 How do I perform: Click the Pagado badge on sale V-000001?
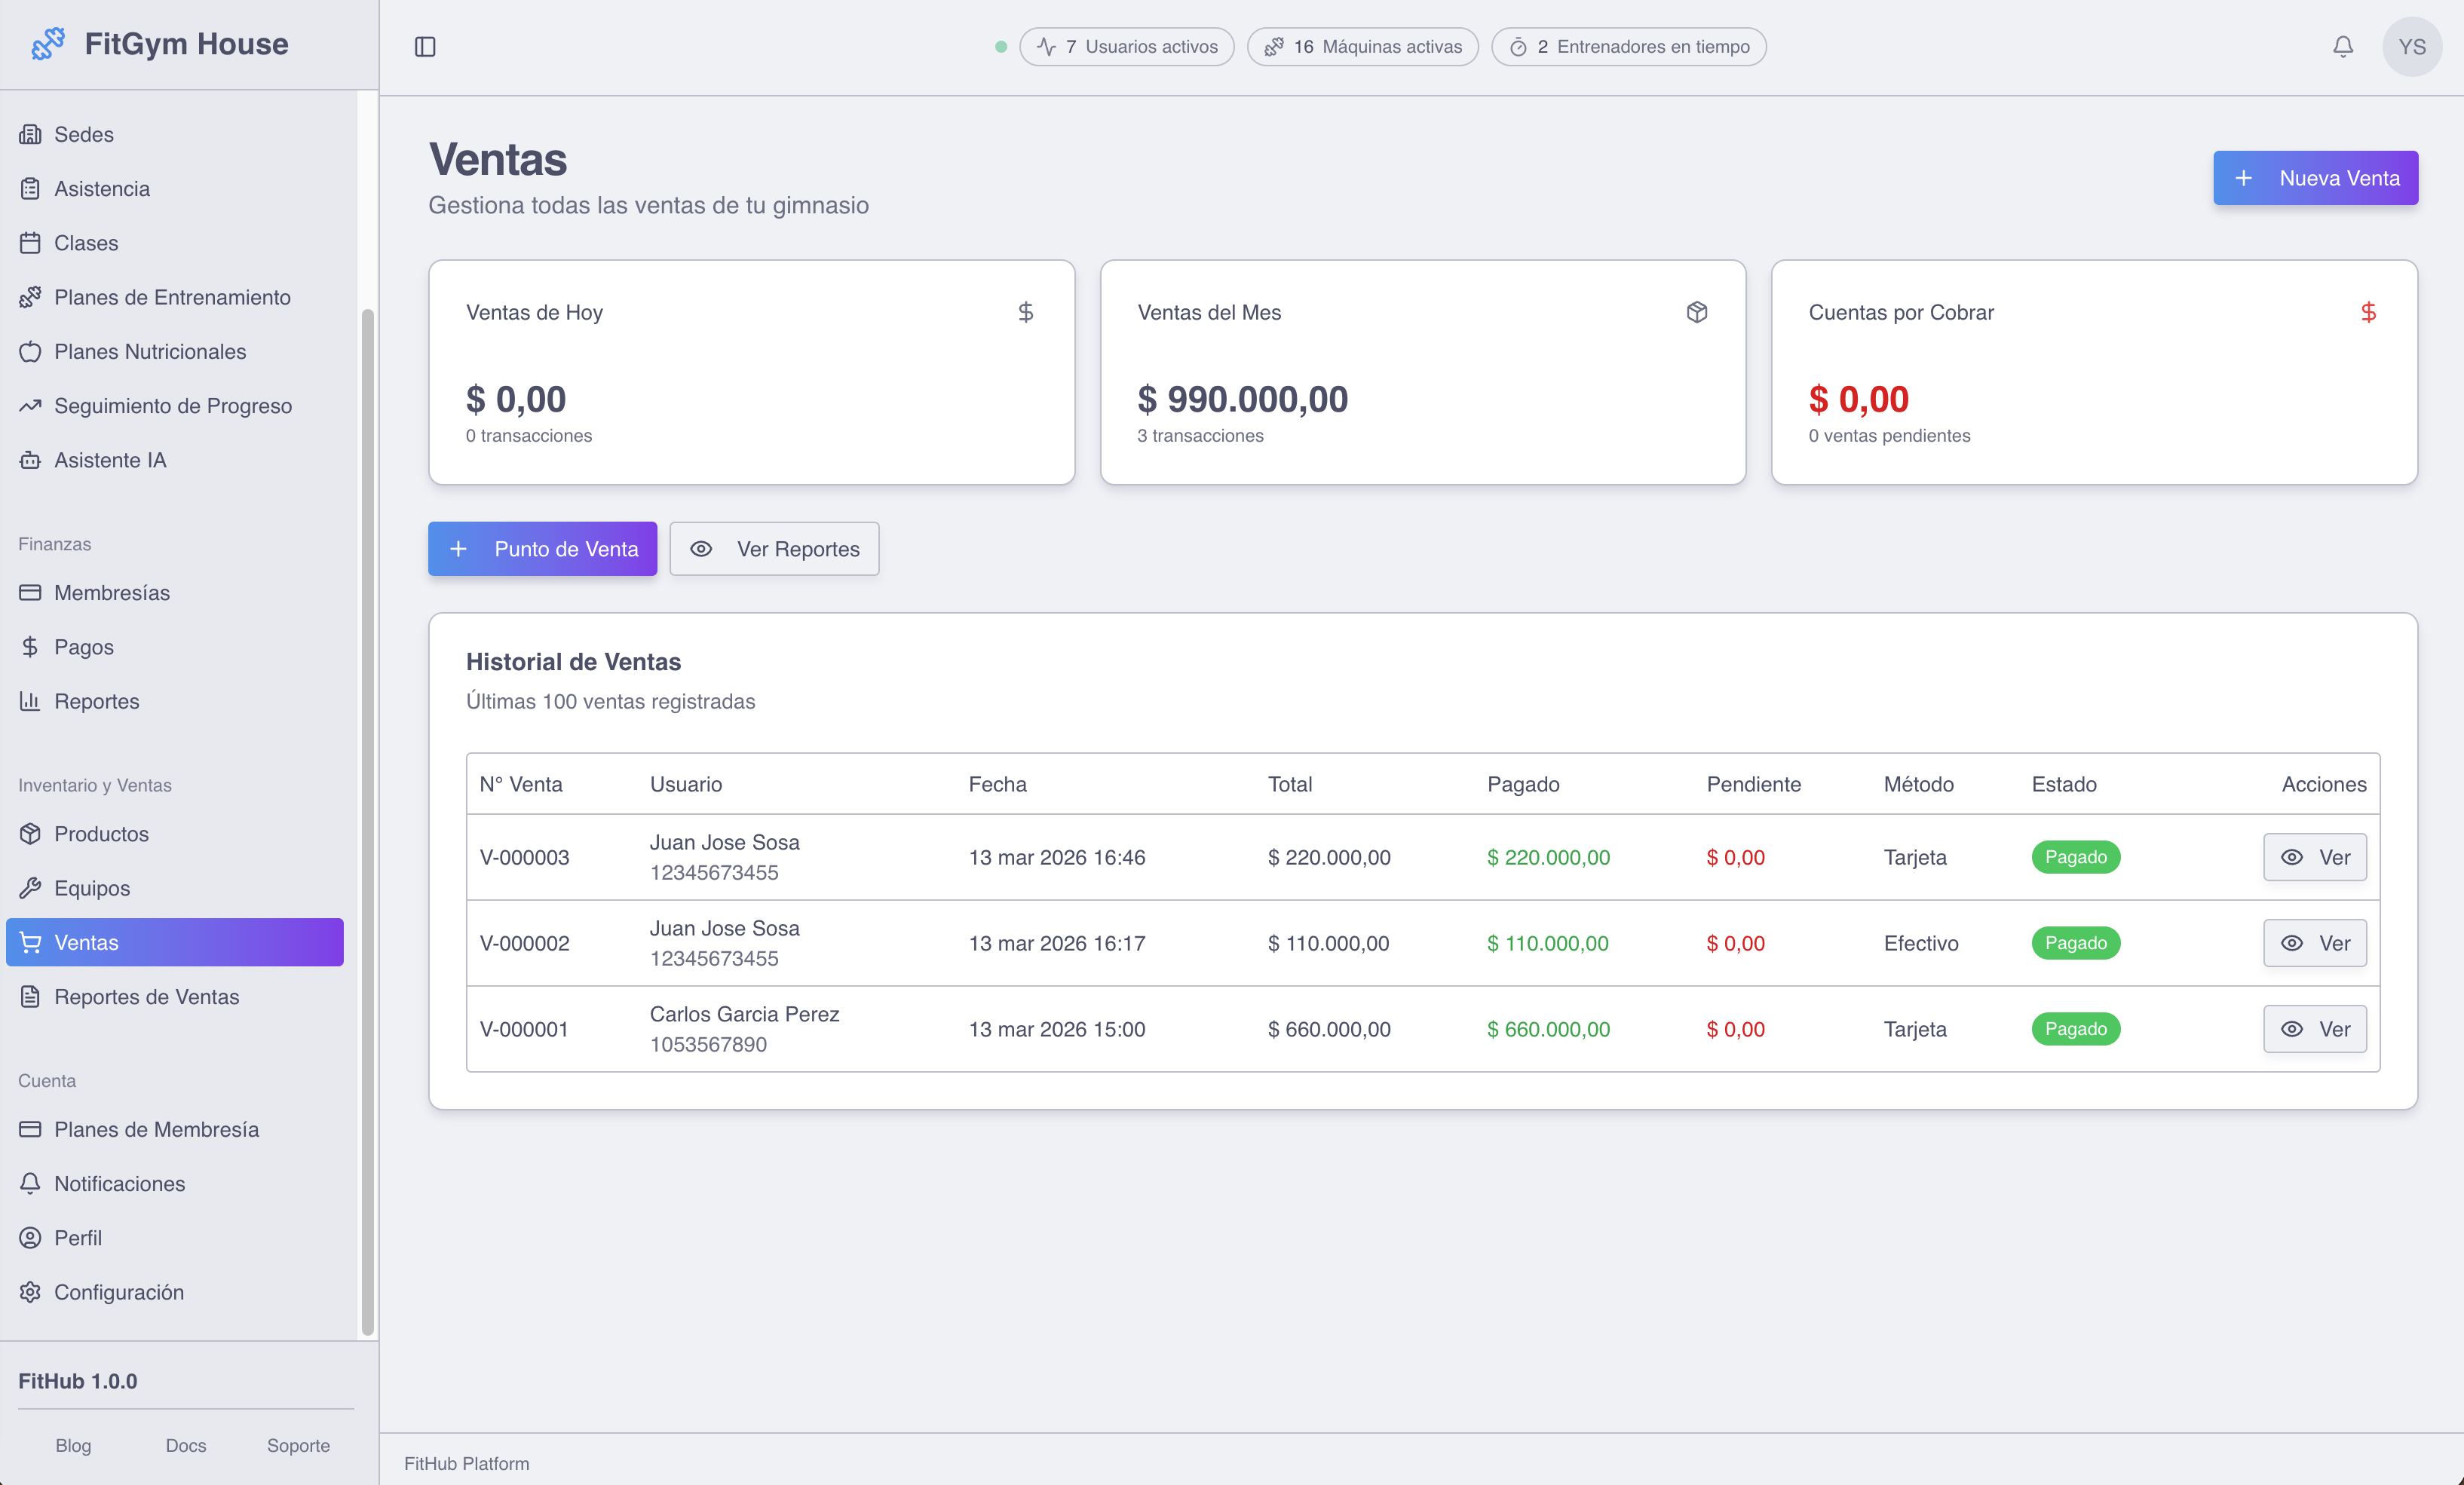2075,1029
